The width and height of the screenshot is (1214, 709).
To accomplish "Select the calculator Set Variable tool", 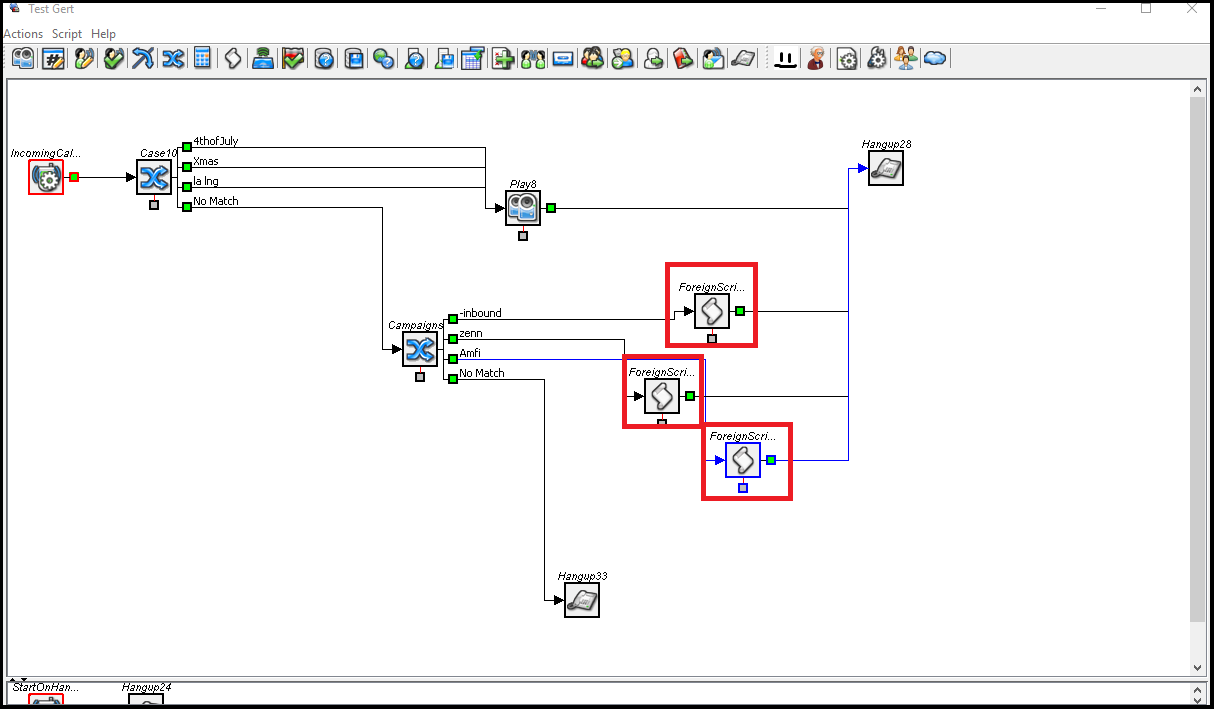I will [203, 59].
